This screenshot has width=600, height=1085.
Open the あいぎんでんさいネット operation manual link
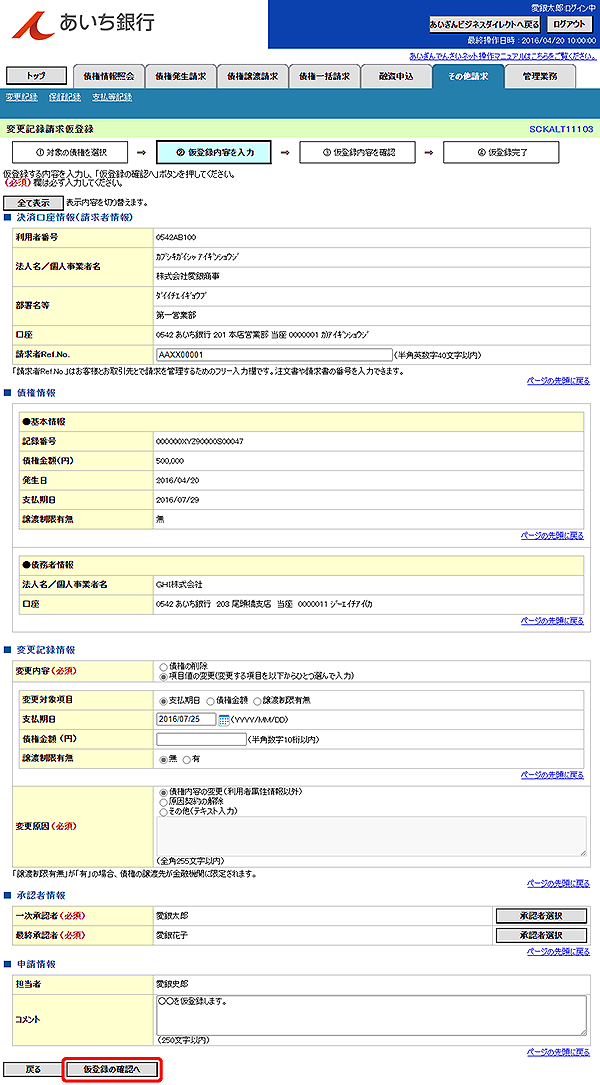503,55
